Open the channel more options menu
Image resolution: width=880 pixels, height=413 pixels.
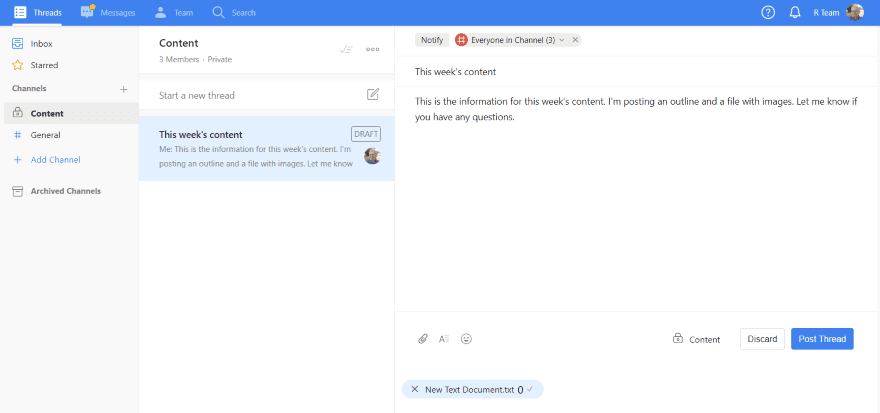[x=373, y=49]
